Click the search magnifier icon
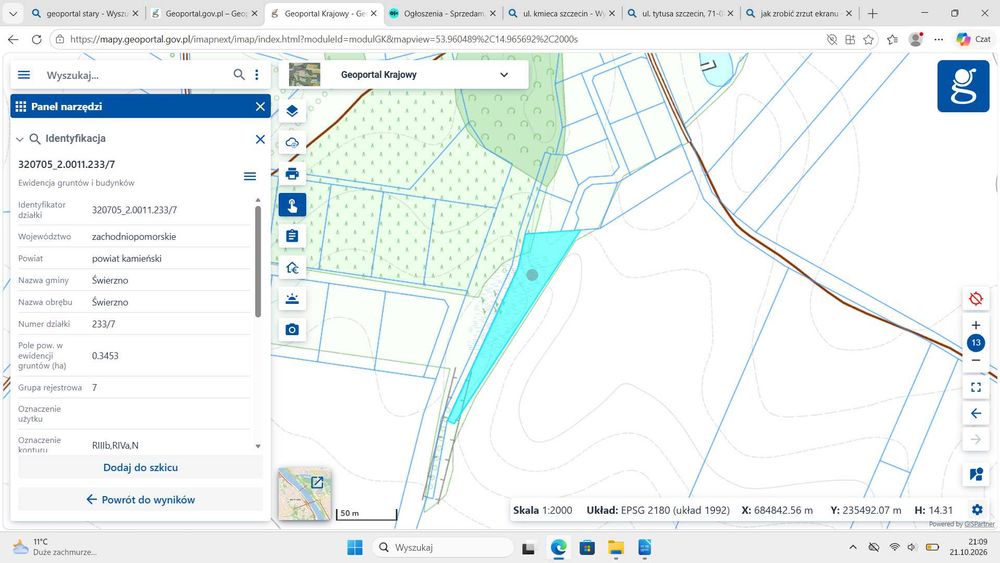 click(239, 75)
